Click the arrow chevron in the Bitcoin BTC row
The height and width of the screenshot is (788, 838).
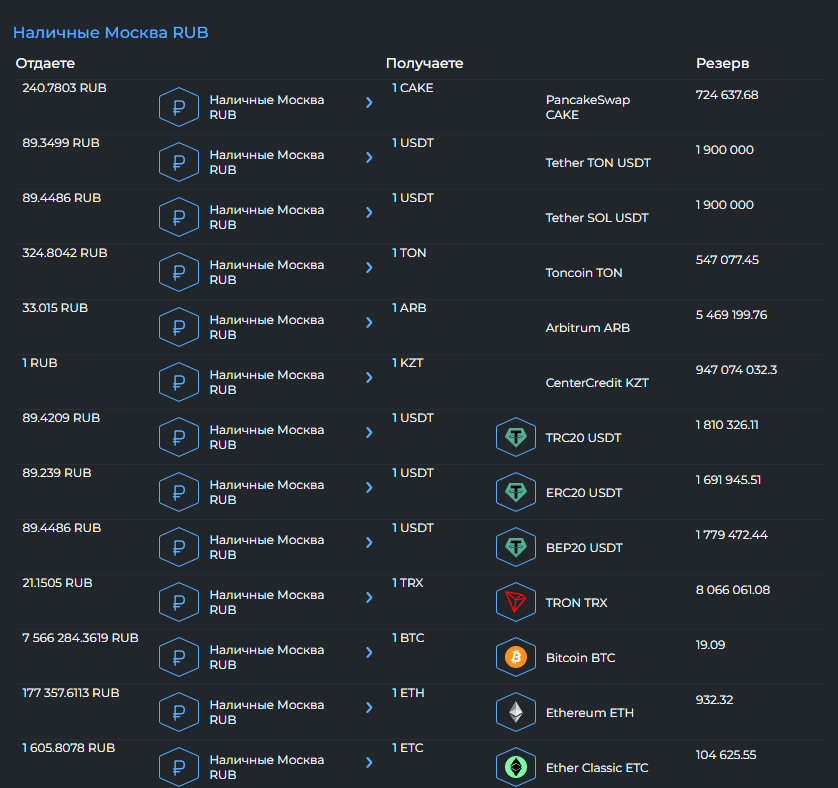click(x=369, y=653)
